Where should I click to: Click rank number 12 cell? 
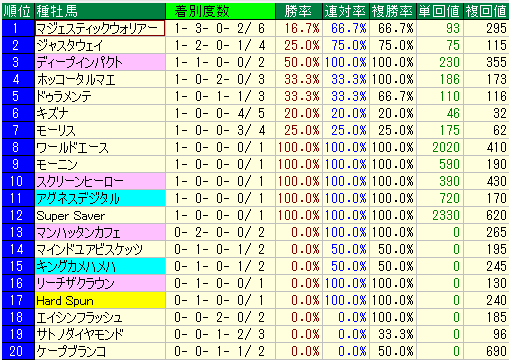coord(18,215)
